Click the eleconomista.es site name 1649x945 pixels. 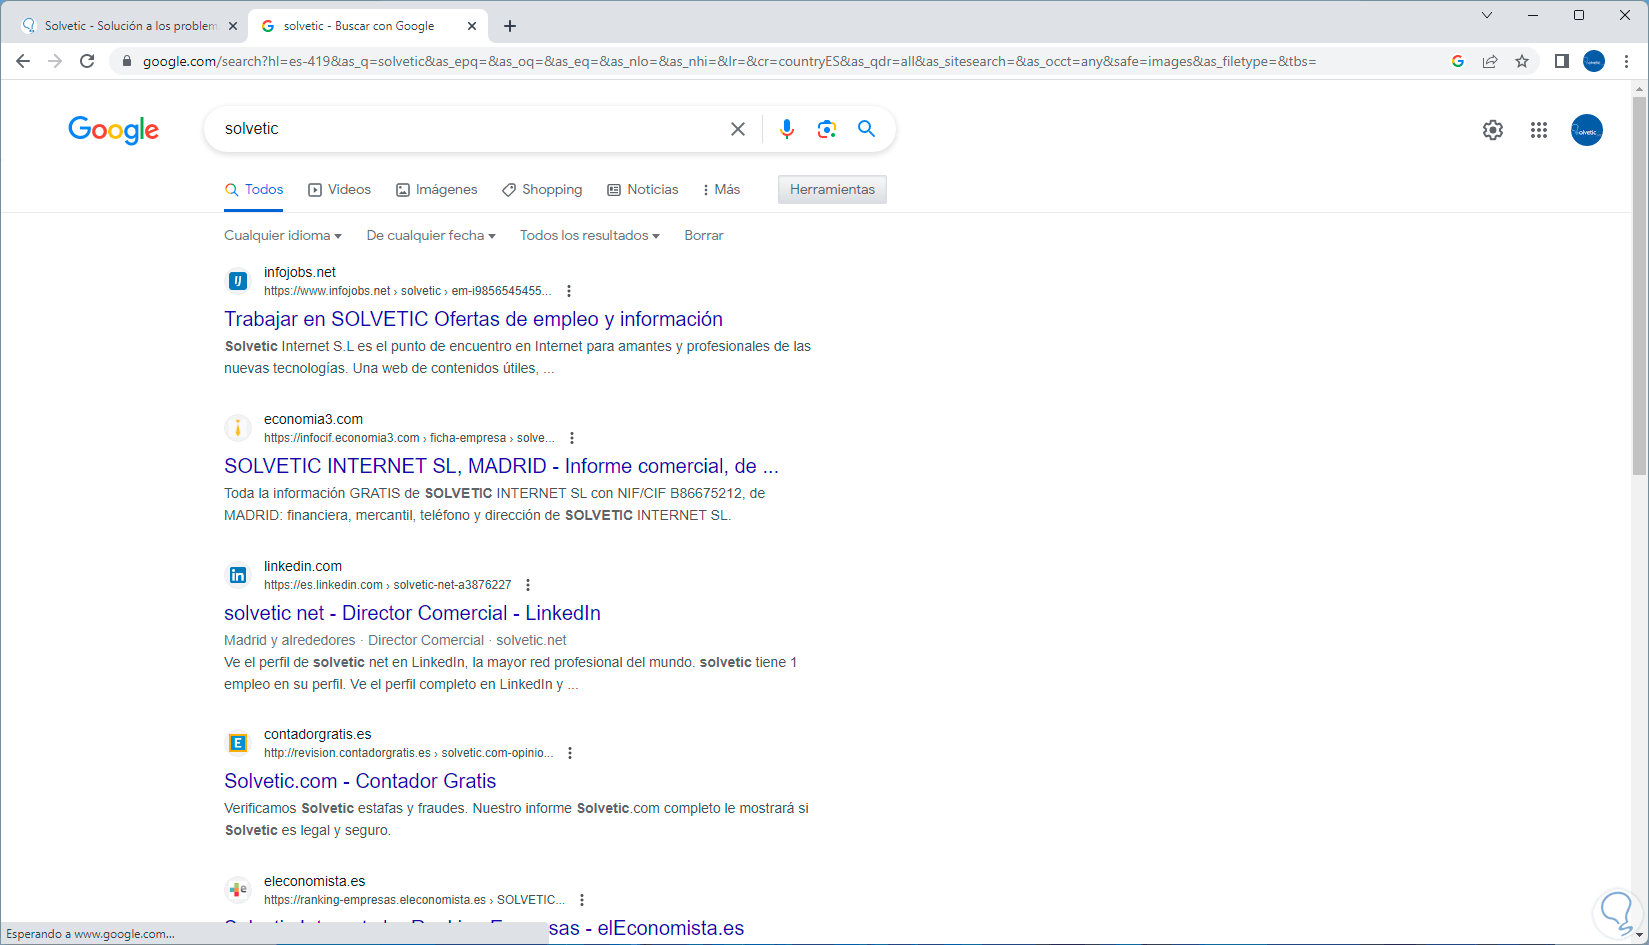pos(315,881)
